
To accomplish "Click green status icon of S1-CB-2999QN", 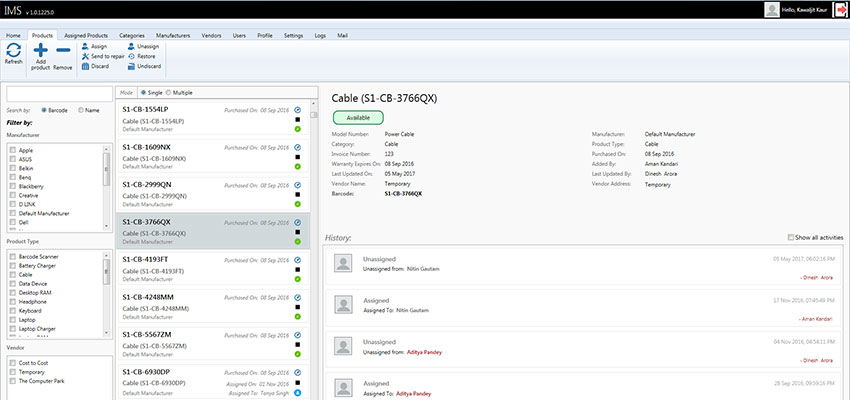I will point(298,204).
